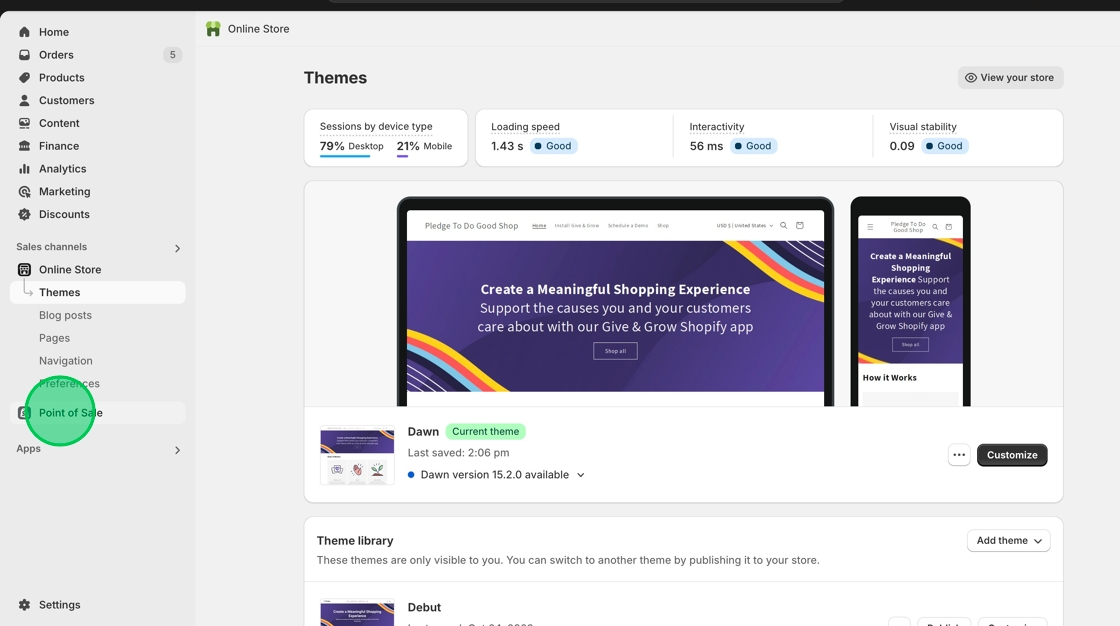This screenshot has height=626, width=1120.
Task: Open Point of Sale channel
Action: [98, 412]
